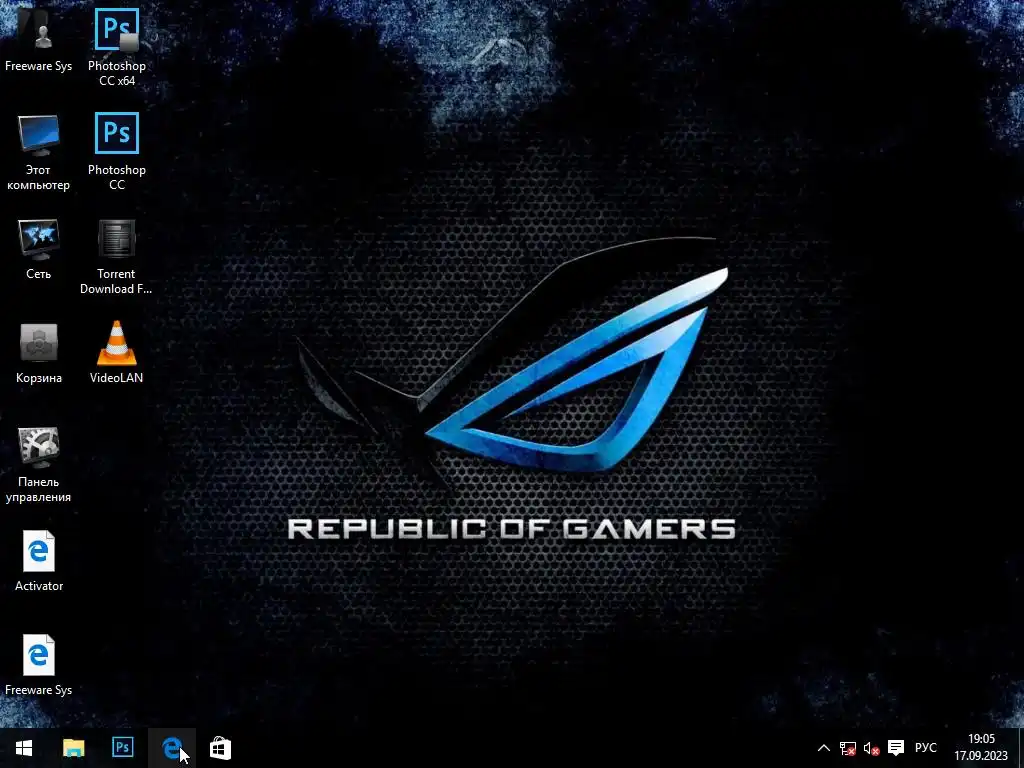The image size is (1024, 768).
Task: Open Microsoft Edge from the taskbar
Action: 171,748
